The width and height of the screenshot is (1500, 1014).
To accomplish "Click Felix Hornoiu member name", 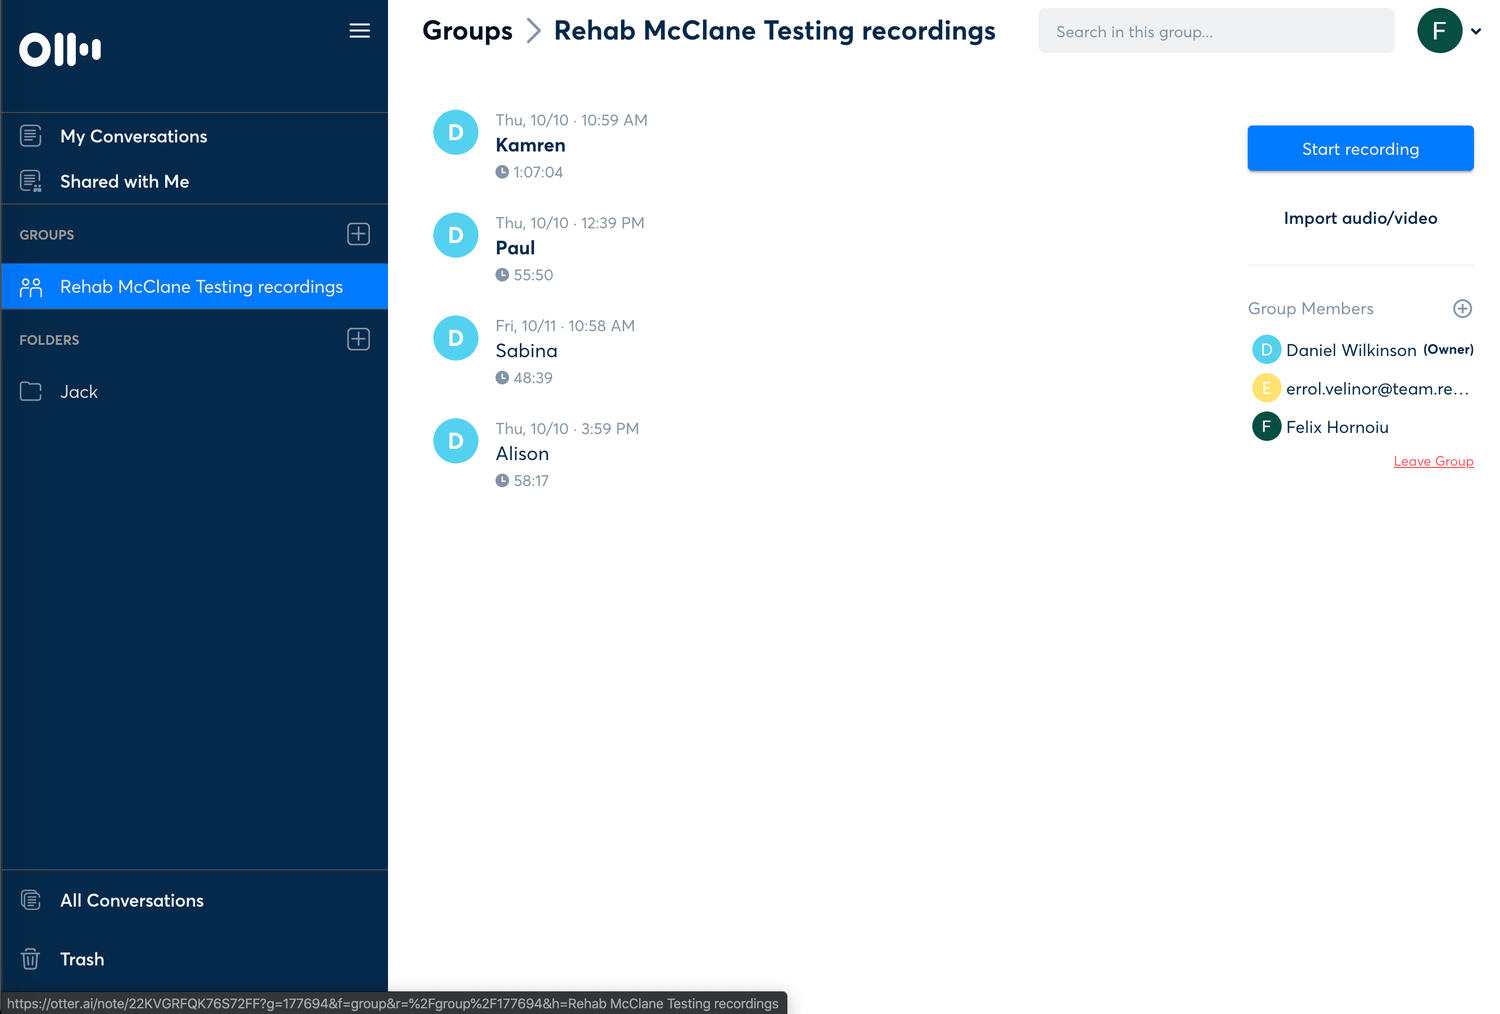I will pyautogui.click(x=1337, y=427).
